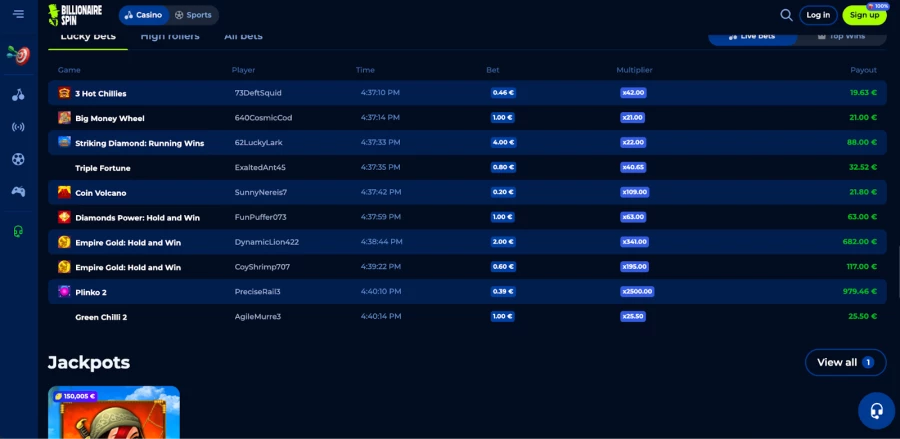Screen dimensions: 900x439
Task: Open Striking Diamond: Running Wins link
Action: (x=139, y=143)
